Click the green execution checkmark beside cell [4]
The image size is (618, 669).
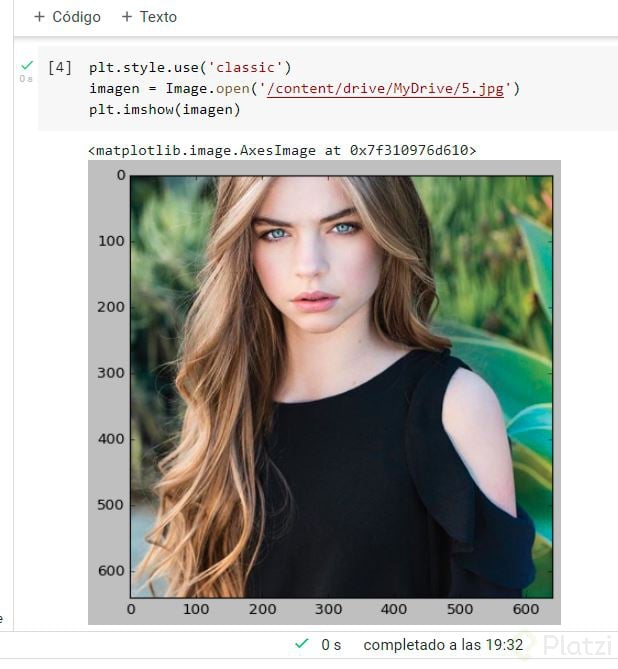tap(27, 66)
